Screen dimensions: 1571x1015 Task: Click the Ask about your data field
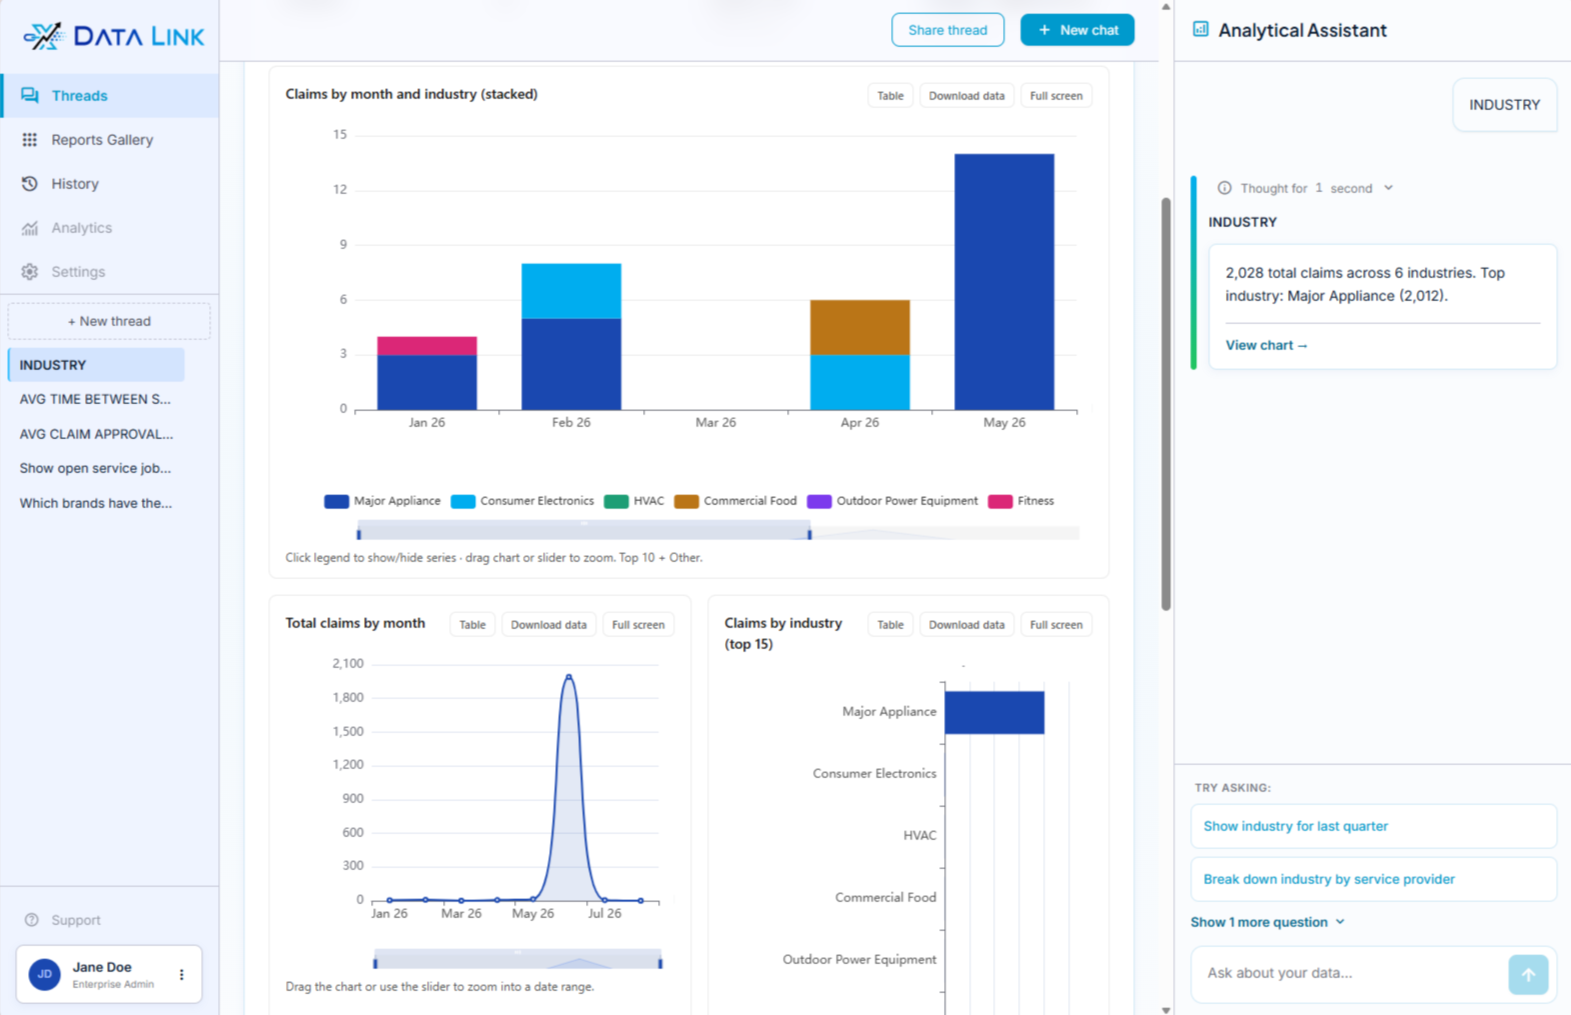[1350, 973]
